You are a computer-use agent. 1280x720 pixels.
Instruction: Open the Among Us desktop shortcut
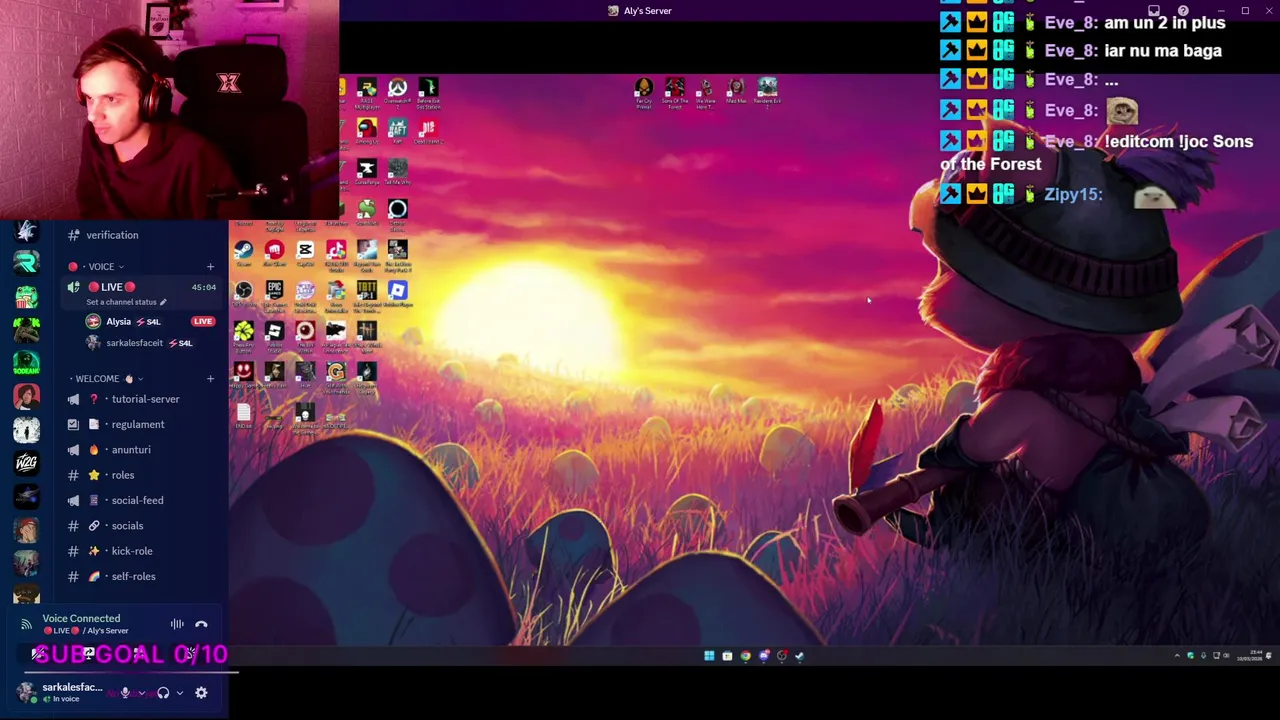(x=367, y=127)
